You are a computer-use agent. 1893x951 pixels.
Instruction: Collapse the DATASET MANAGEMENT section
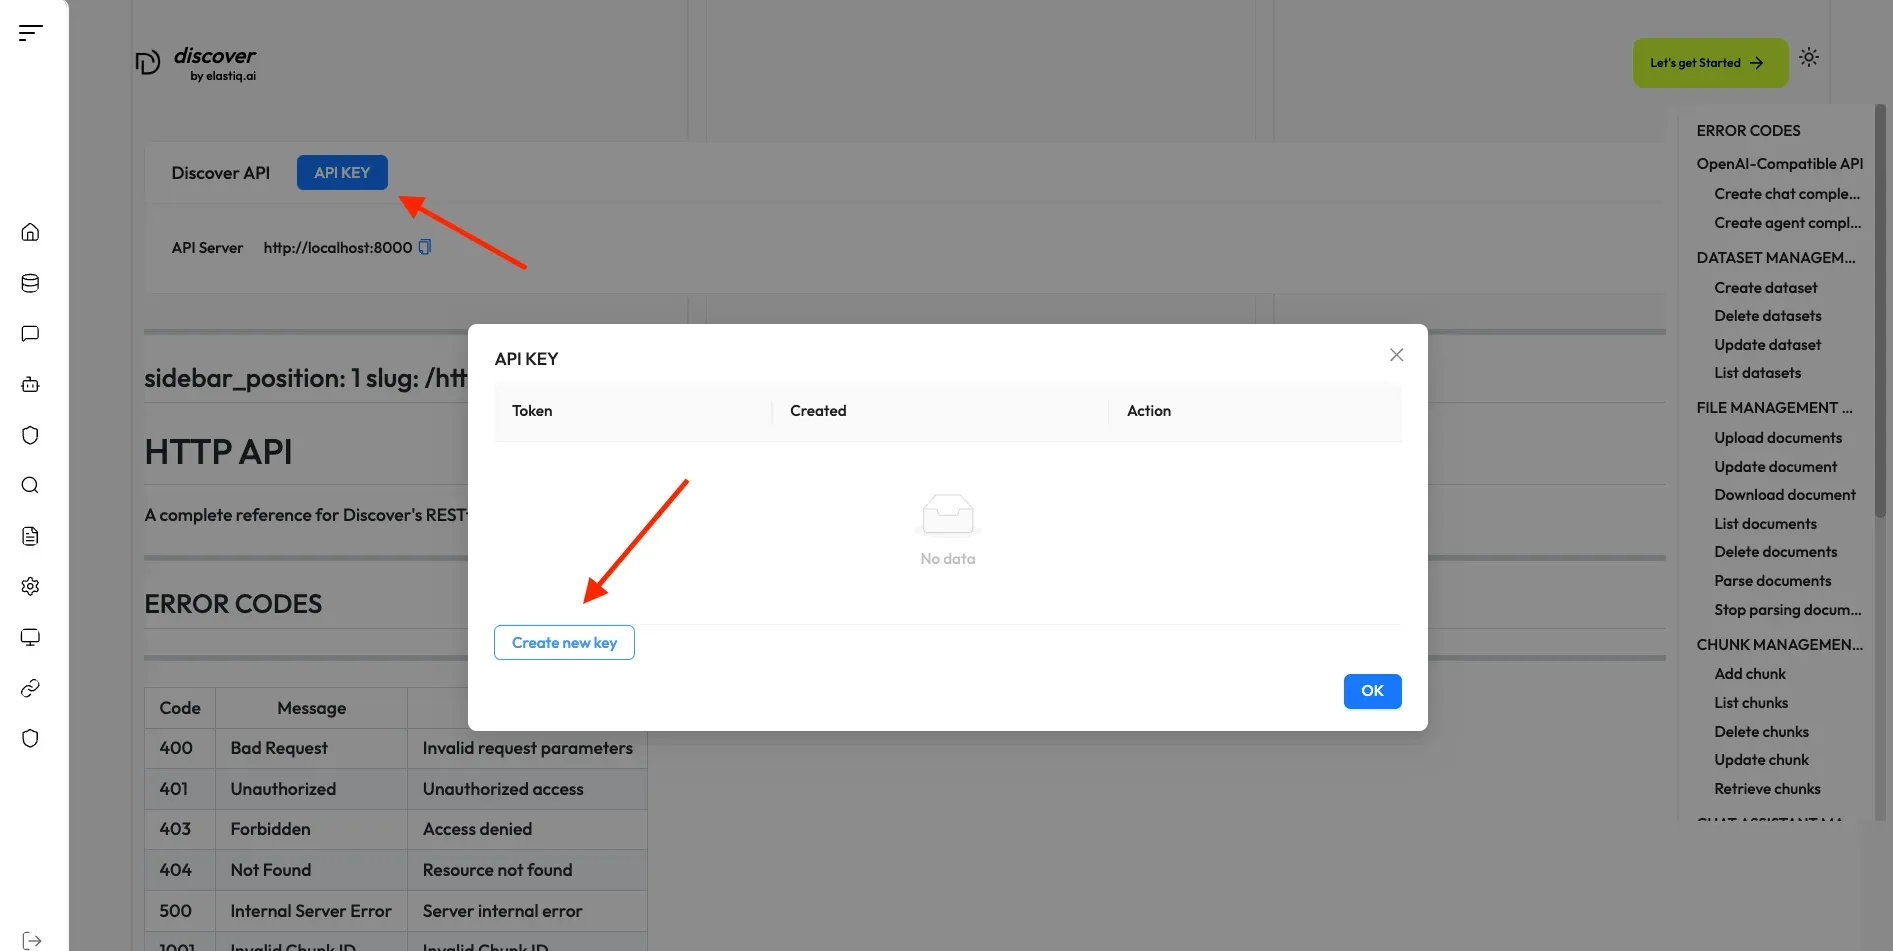[1775, 257]
